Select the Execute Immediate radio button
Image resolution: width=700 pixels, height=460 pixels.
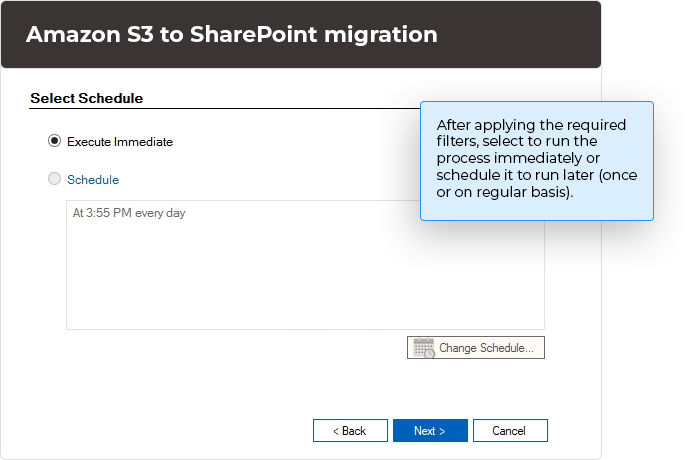(x=54, y=141)
